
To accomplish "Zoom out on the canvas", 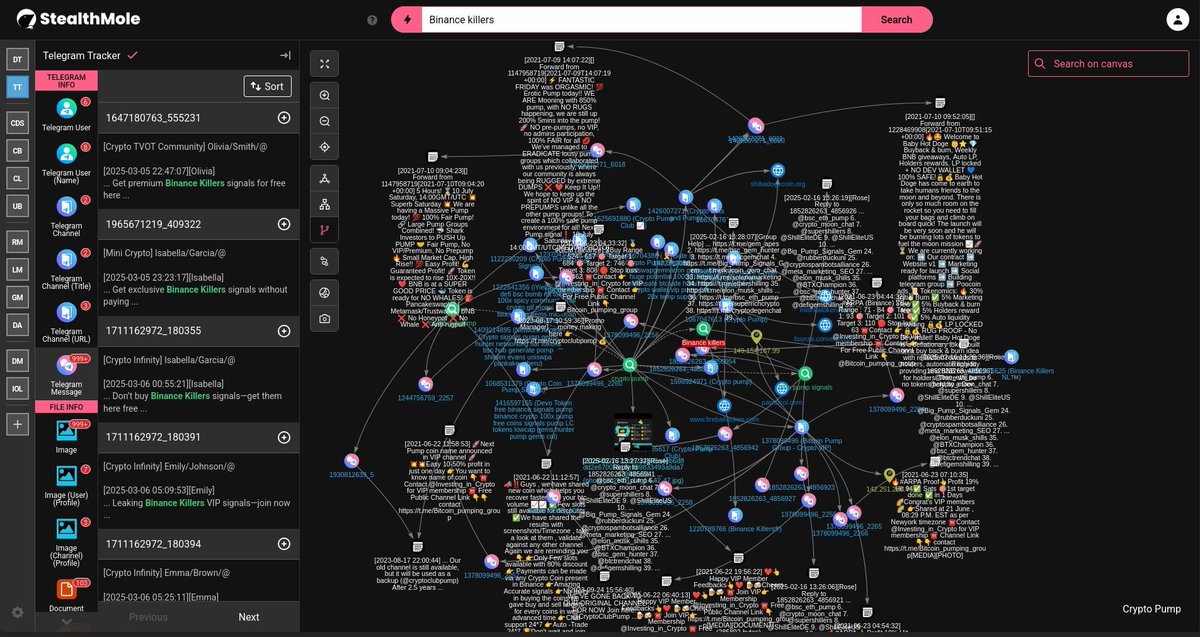I will click(325, 121).
